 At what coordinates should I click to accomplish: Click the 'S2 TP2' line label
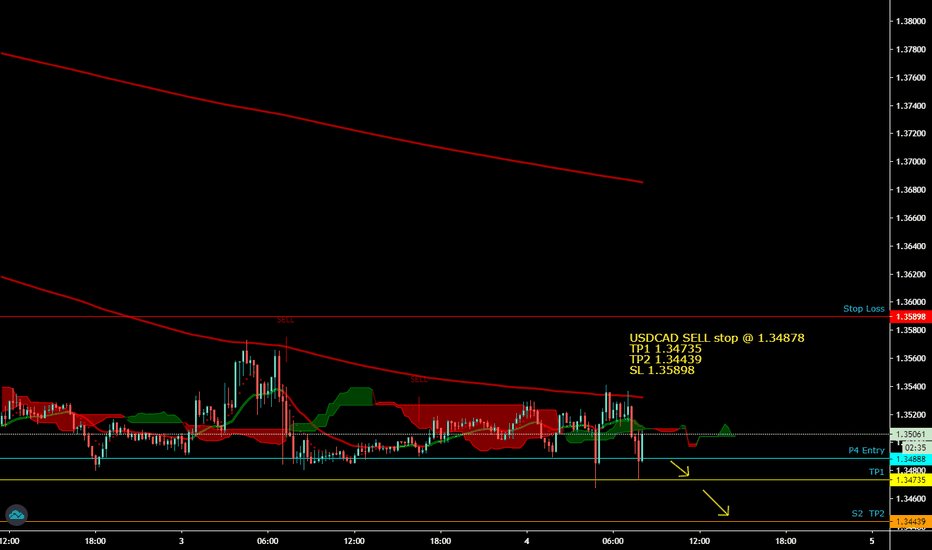pyautogui.click(x=868, y=513)
